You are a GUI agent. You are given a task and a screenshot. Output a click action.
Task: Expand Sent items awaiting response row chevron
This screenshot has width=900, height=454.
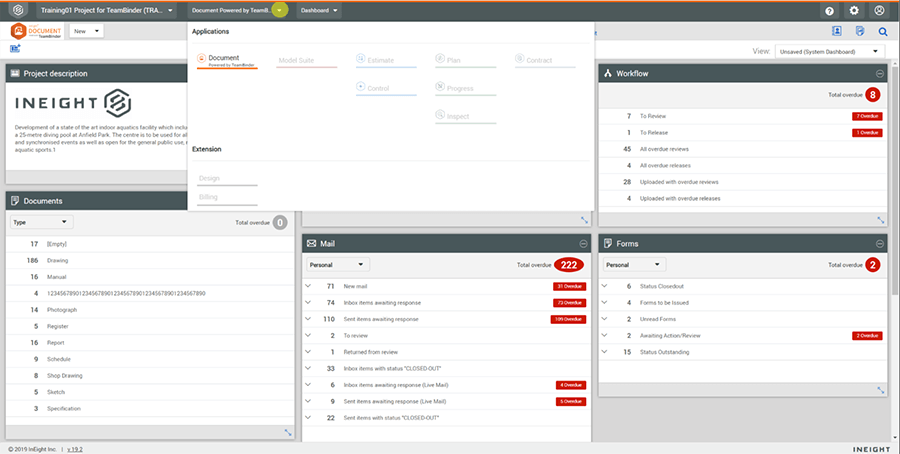(308, 319)
